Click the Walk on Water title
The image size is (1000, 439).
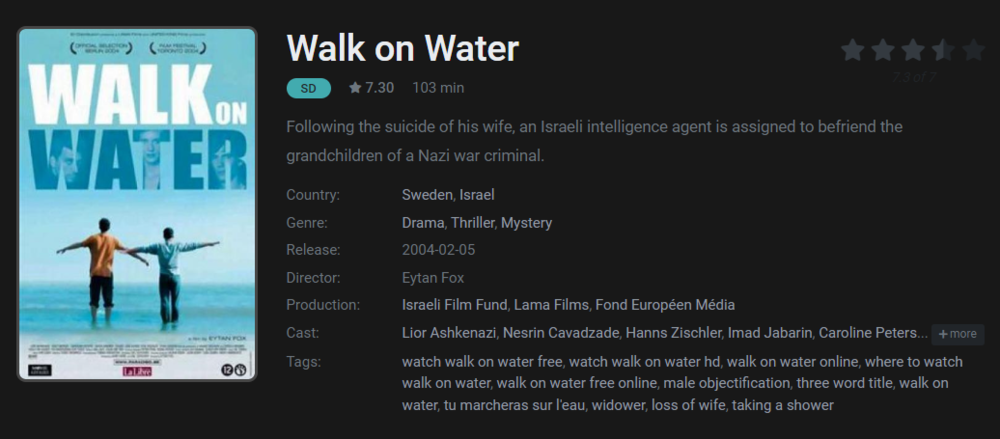[403, 47]
